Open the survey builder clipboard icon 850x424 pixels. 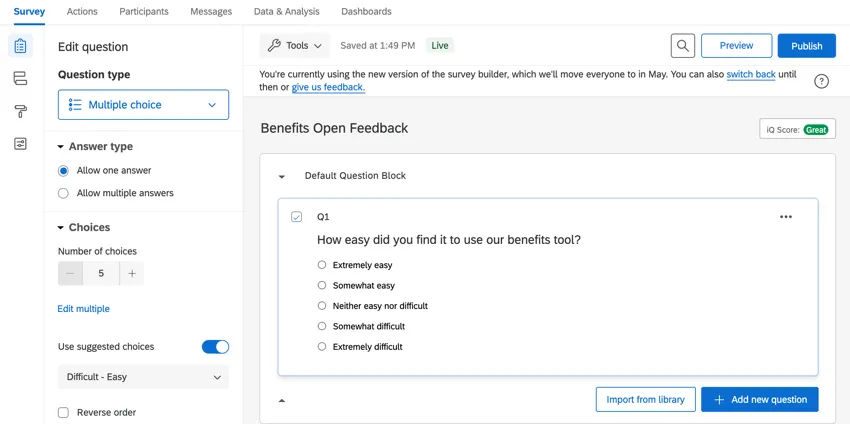pyautogui.click(x=20, y=46)
